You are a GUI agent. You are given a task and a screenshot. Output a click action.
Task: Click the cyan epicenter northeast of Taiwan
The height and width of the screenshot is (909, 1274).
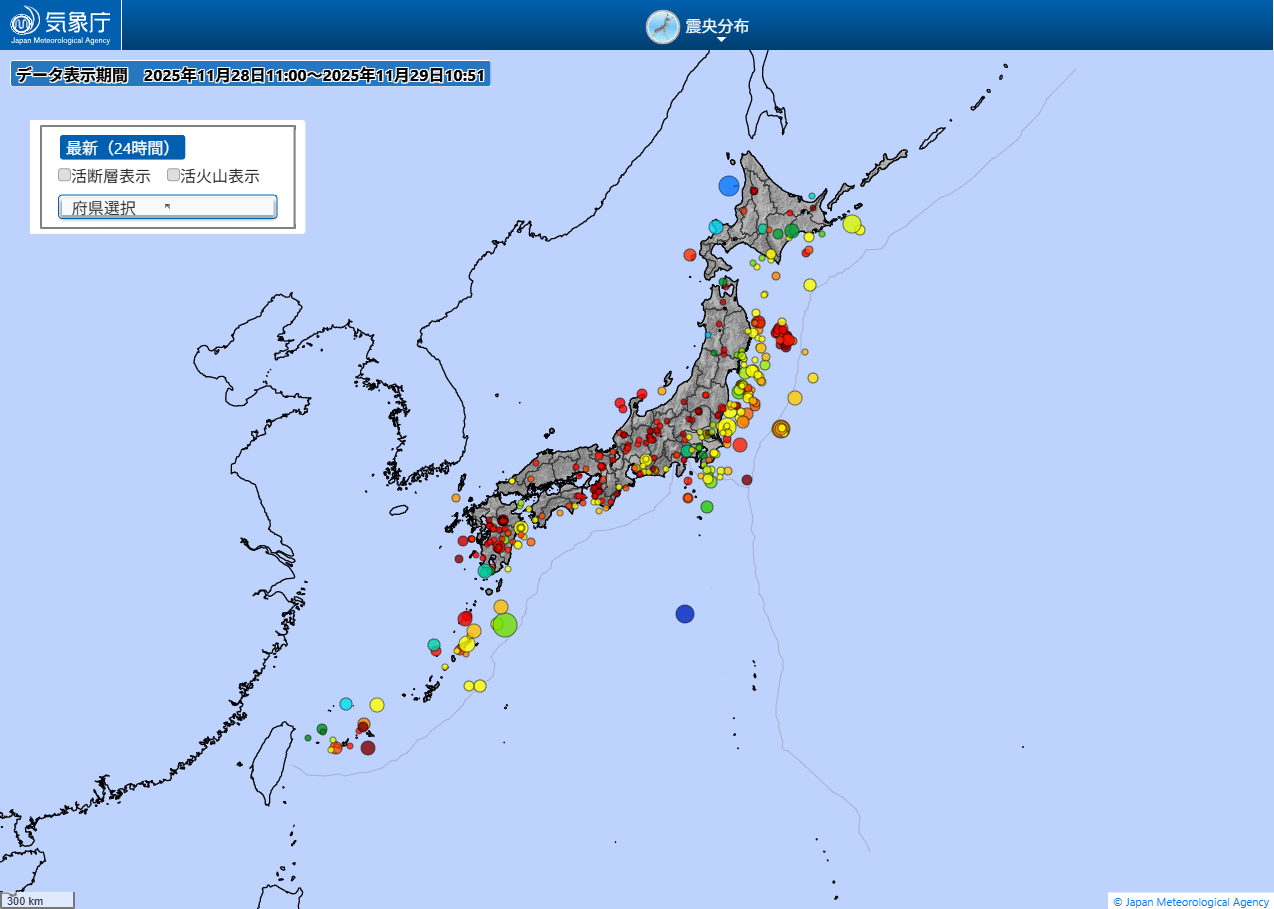346,703
